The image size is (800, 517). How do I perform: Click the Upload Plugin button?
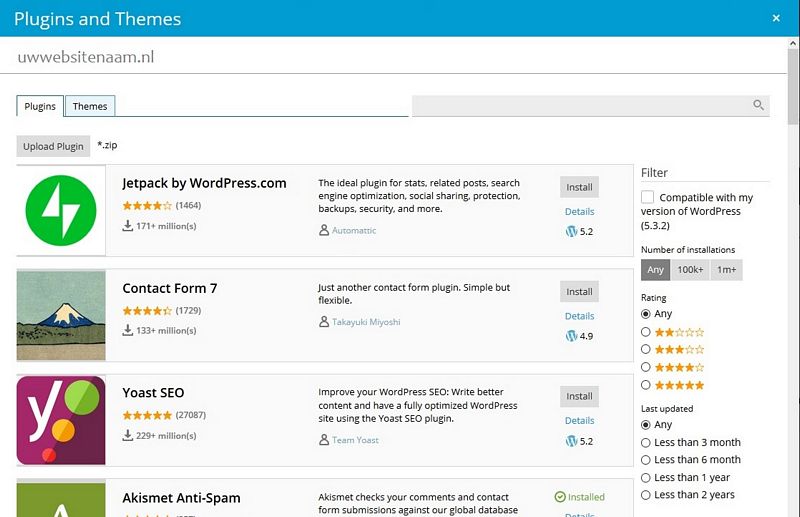click(53, 146)
